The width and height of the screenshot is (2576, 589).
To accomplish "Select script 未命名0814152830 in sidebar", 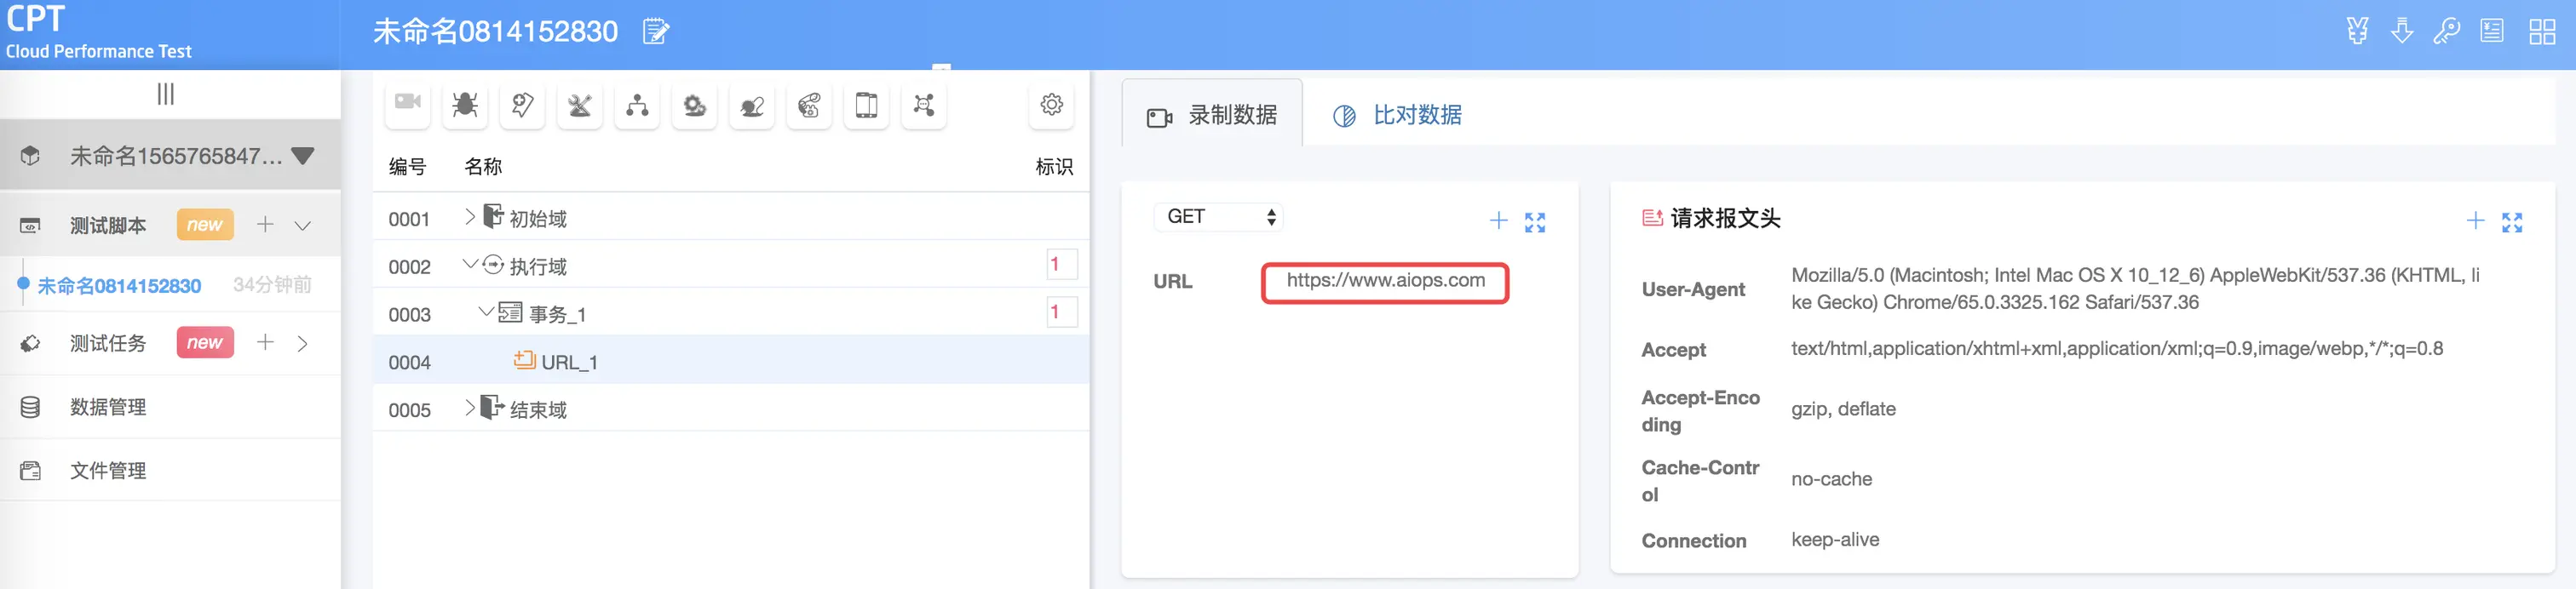I will [119, 286].
